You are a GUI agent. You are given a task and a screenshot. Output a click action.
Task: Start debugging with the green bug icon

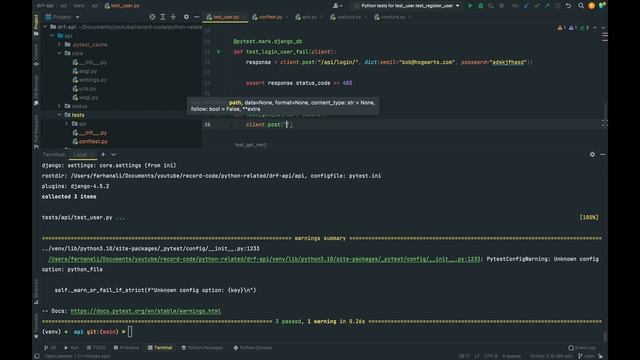(x=481, y=6)
